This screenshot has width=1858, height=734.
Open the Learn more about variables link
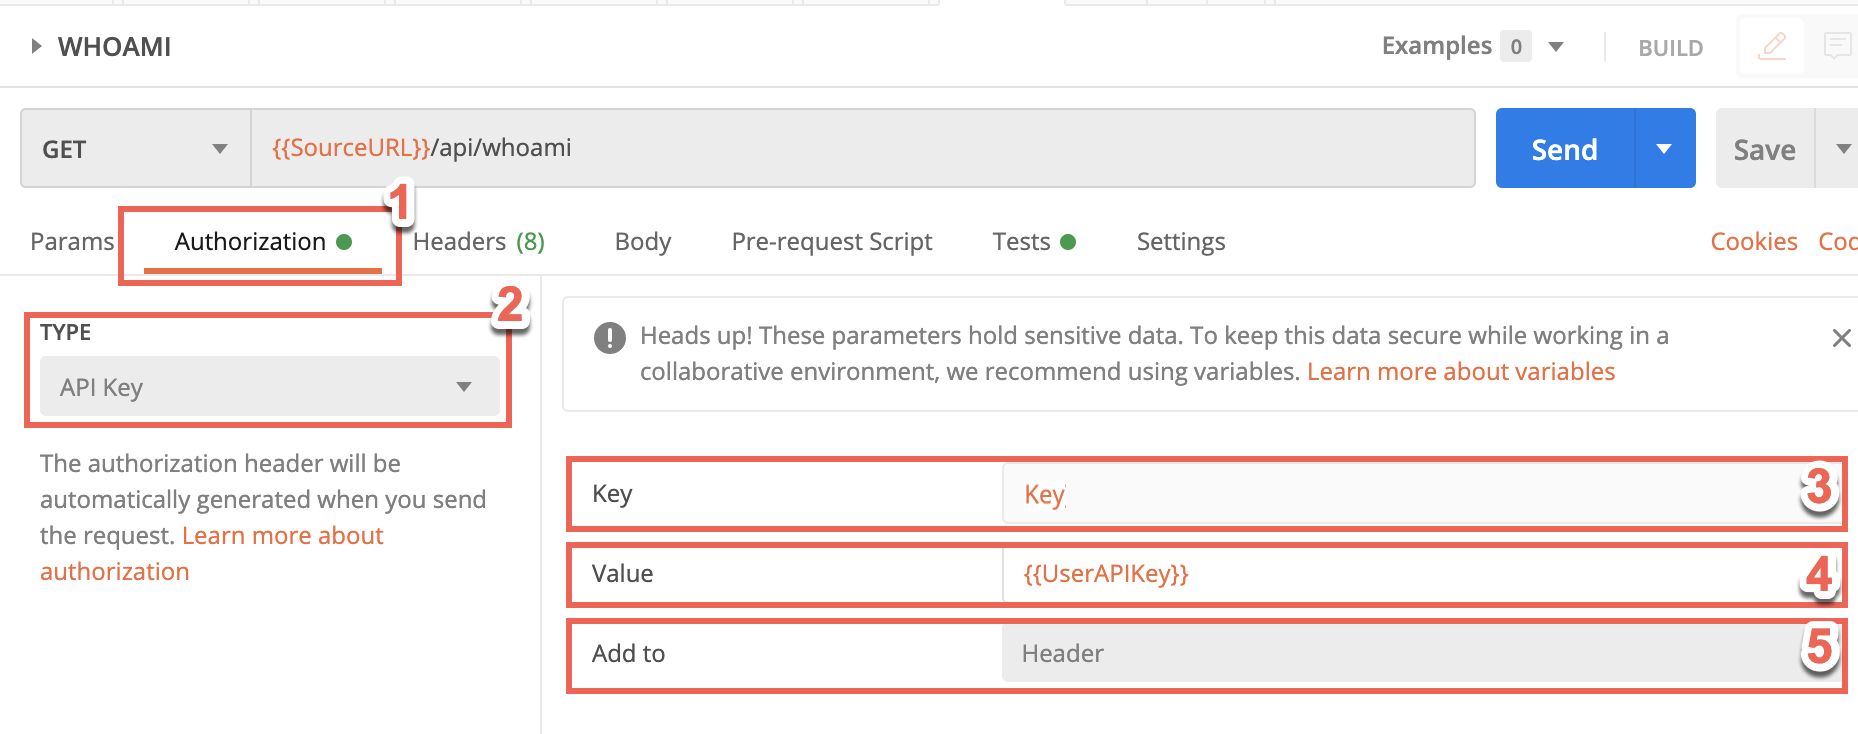[x=1460, y=372]
